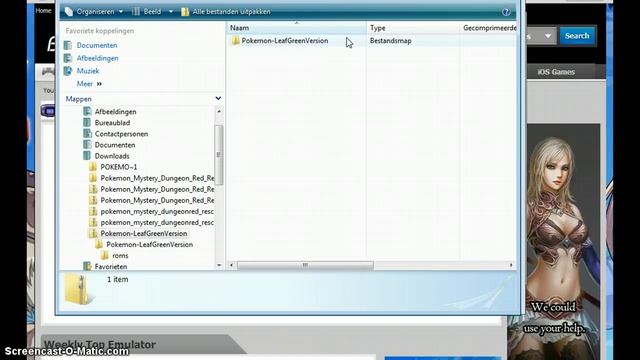Click the Organiseren toolbar icon

(x=69, y=11)
